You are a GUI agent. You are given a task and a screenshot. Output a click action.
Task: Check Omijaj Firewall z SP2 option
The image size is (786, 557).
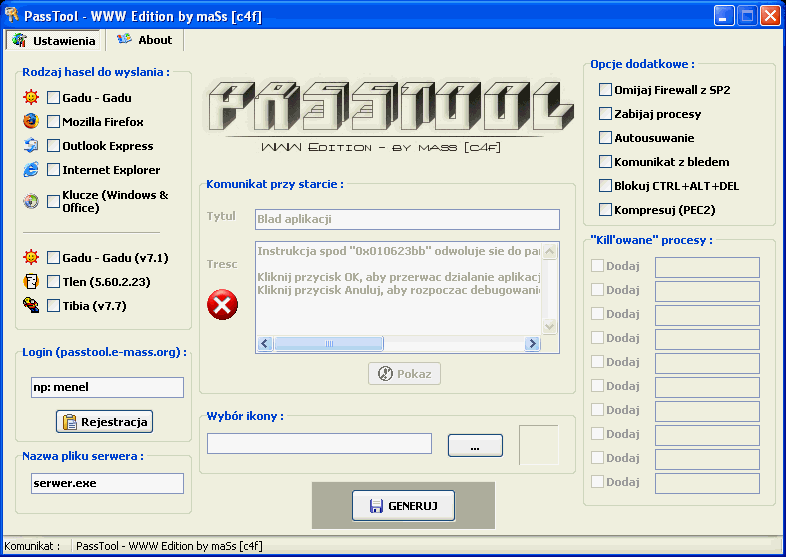click(x=605, y=90)
